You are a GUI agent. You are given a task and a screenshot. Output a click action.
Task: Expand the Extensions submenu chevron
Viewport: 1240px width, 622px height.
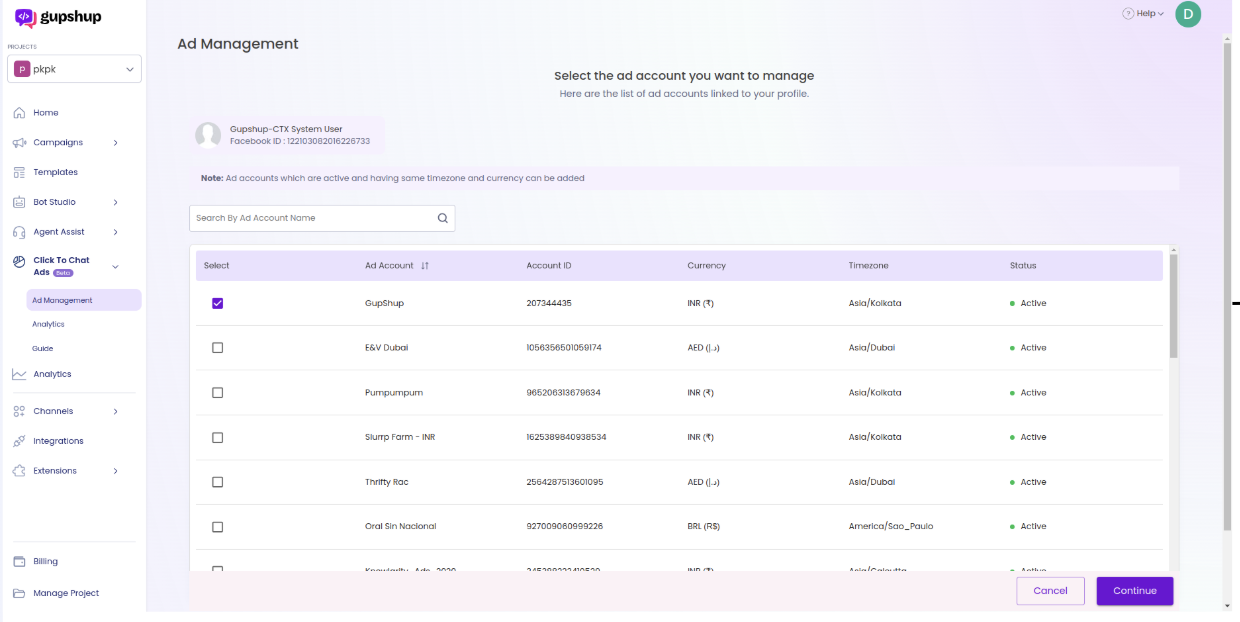(x=115, y=471)
